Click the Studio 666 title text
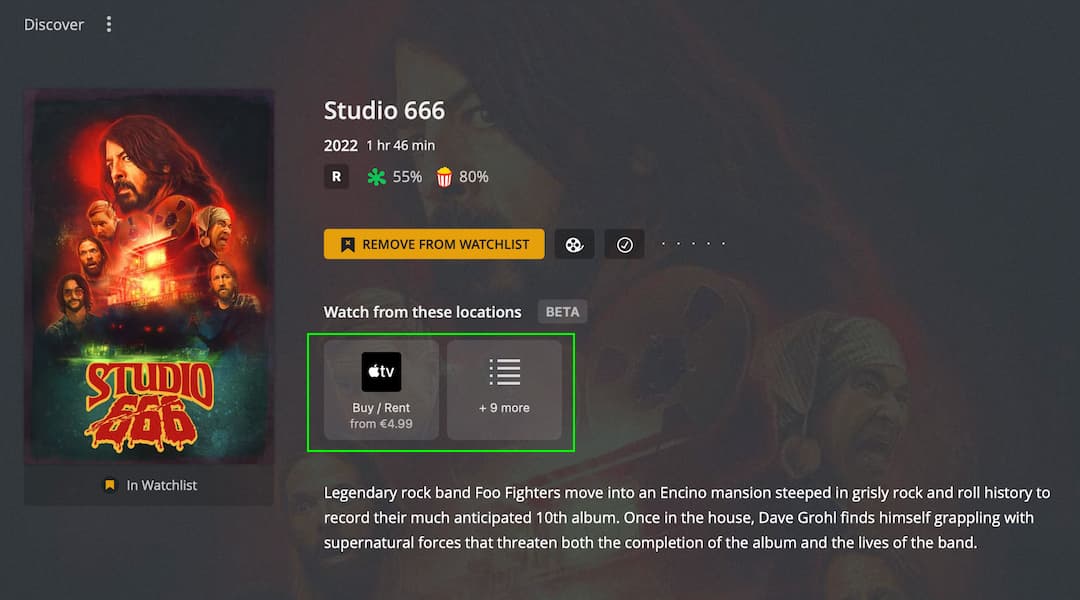 click(384, 110)
